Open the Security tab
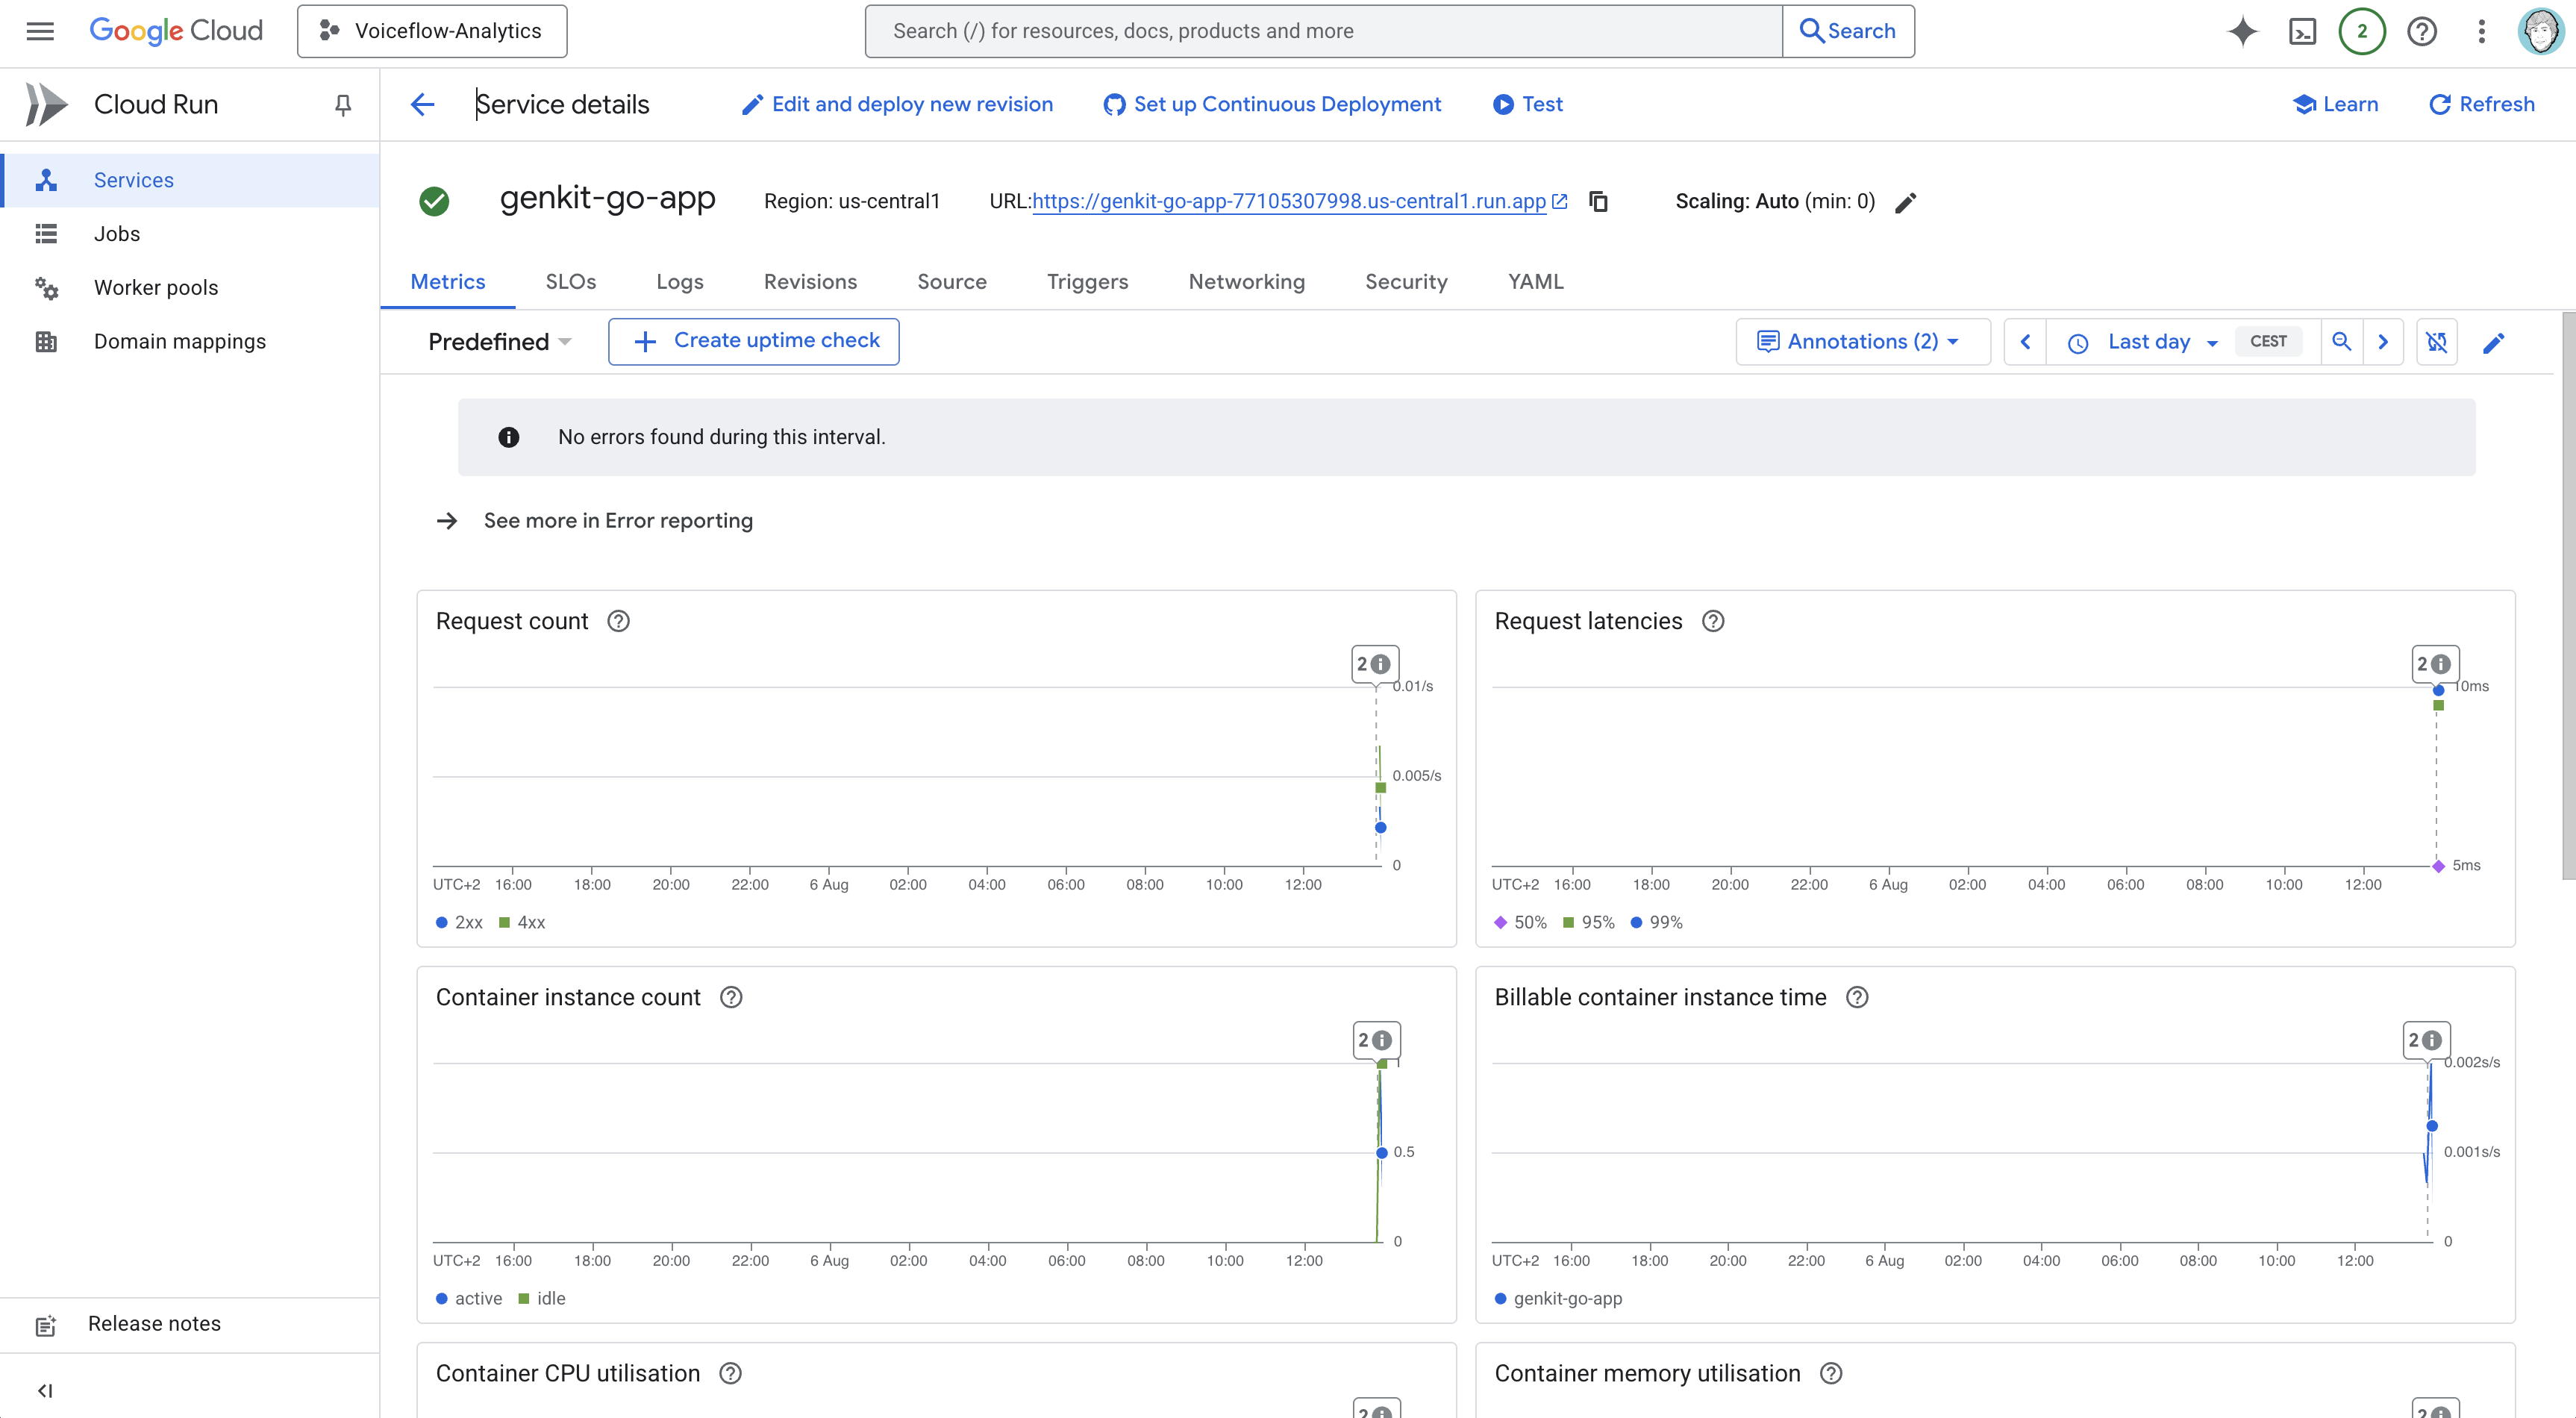Image resolution: width=2576 pixels, height=1418 pixels. [1406, 282]
